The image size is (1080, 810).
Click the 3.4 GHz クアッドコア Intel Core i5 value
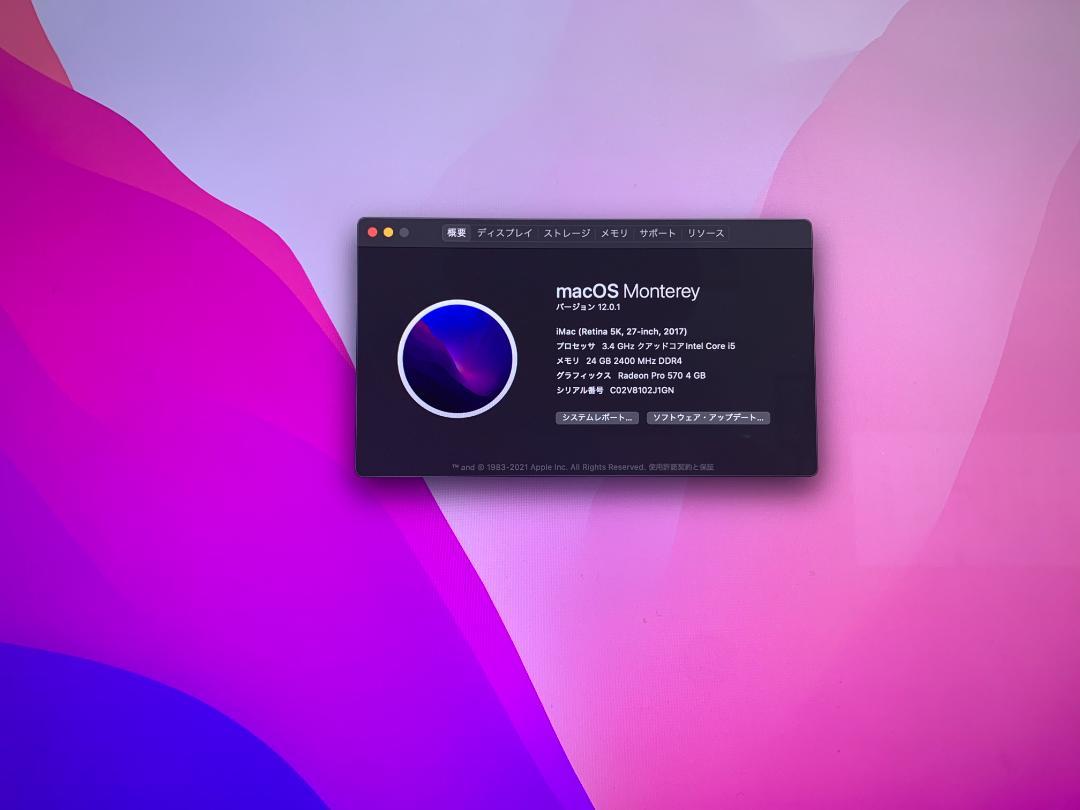coord(669,346)
